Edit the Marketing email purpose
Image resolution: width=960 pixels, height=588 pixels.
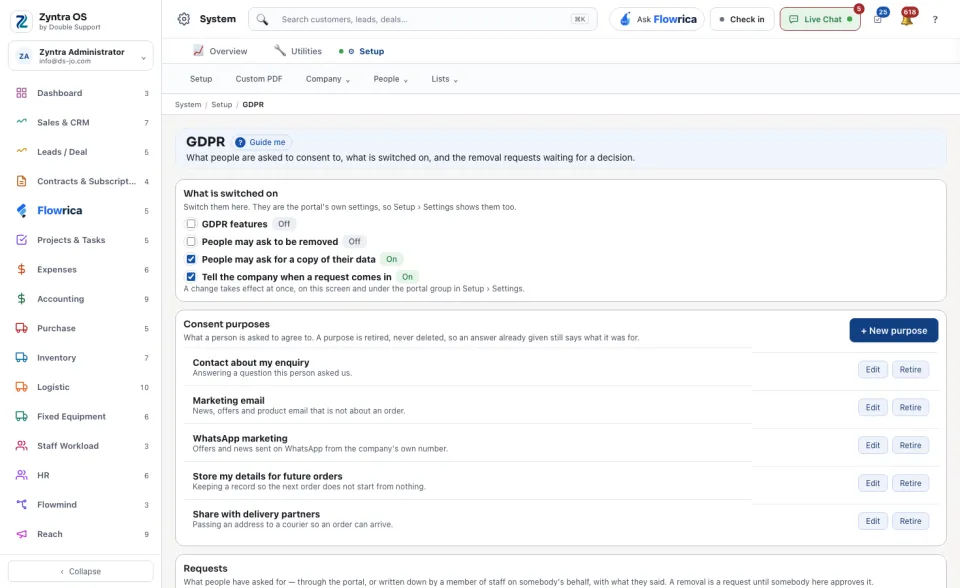click(872, 407)
